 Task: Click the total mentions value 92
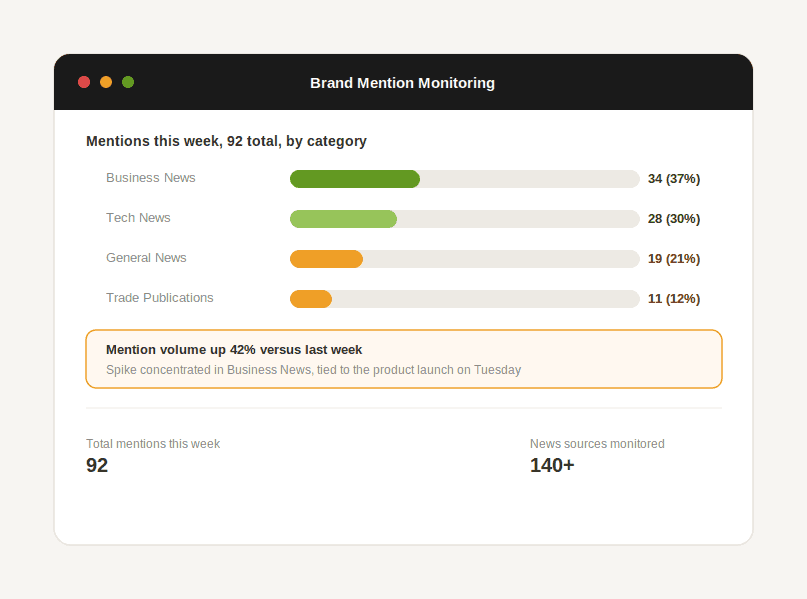click(97, 465)
